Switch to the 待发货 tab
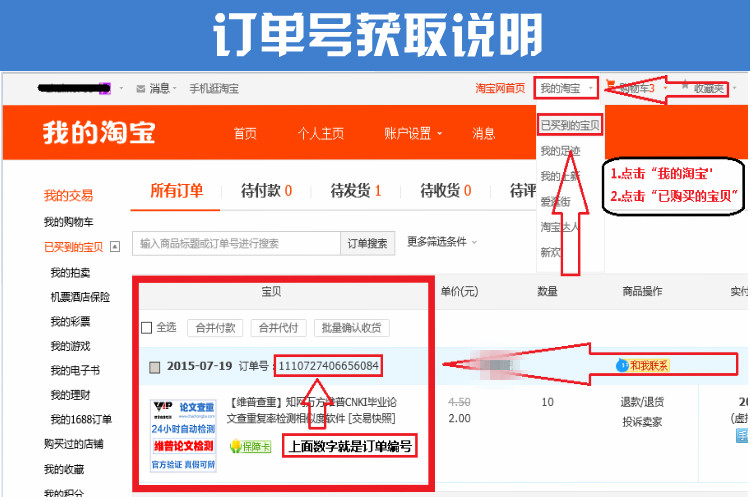Screen dimensions: 750x500 click(356, 190)
